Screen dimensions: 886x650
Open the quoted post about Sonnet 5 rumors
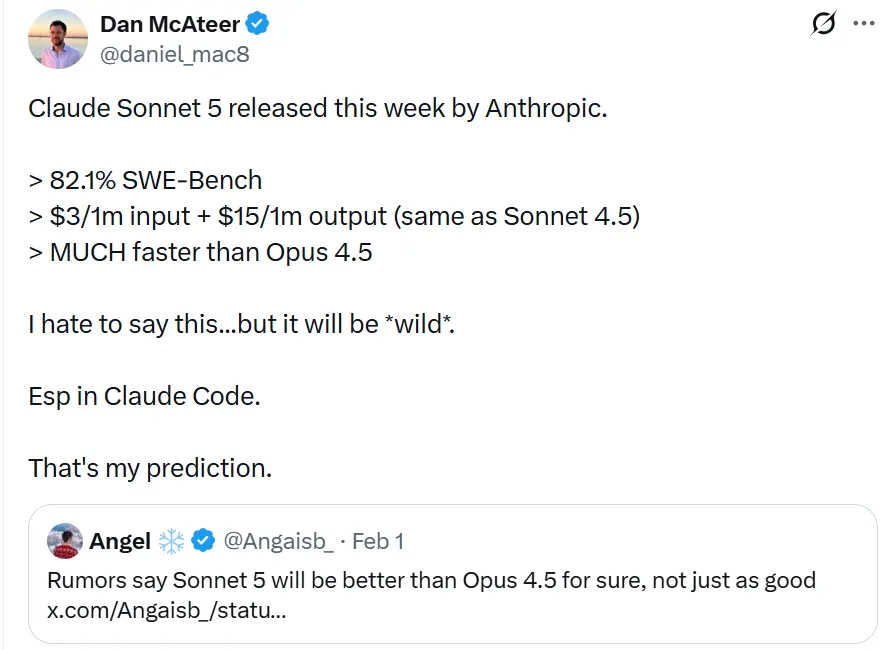click(x=500, y=580)
